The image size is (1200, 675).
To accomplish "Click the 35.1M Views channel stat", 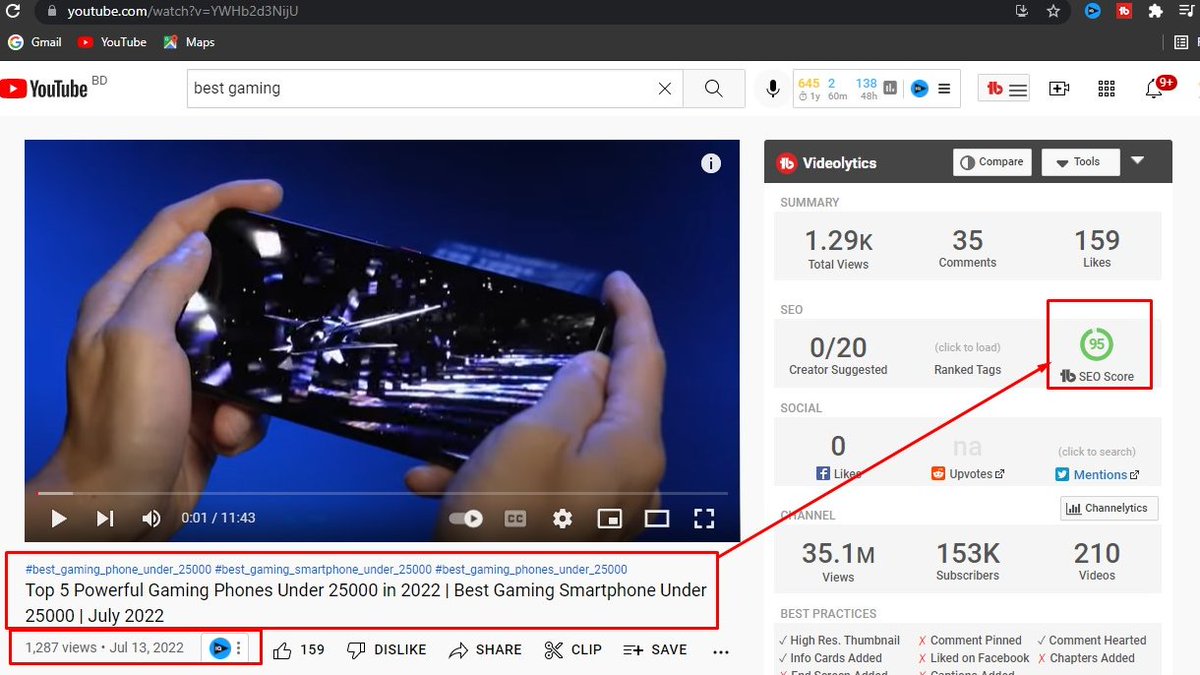I will tap(838, 561).
